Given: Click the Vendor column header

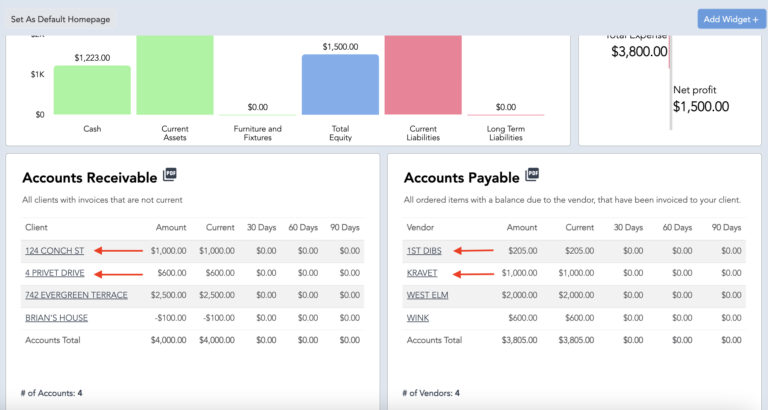Looking at the screenshot, I should click(x=420, y=228).
